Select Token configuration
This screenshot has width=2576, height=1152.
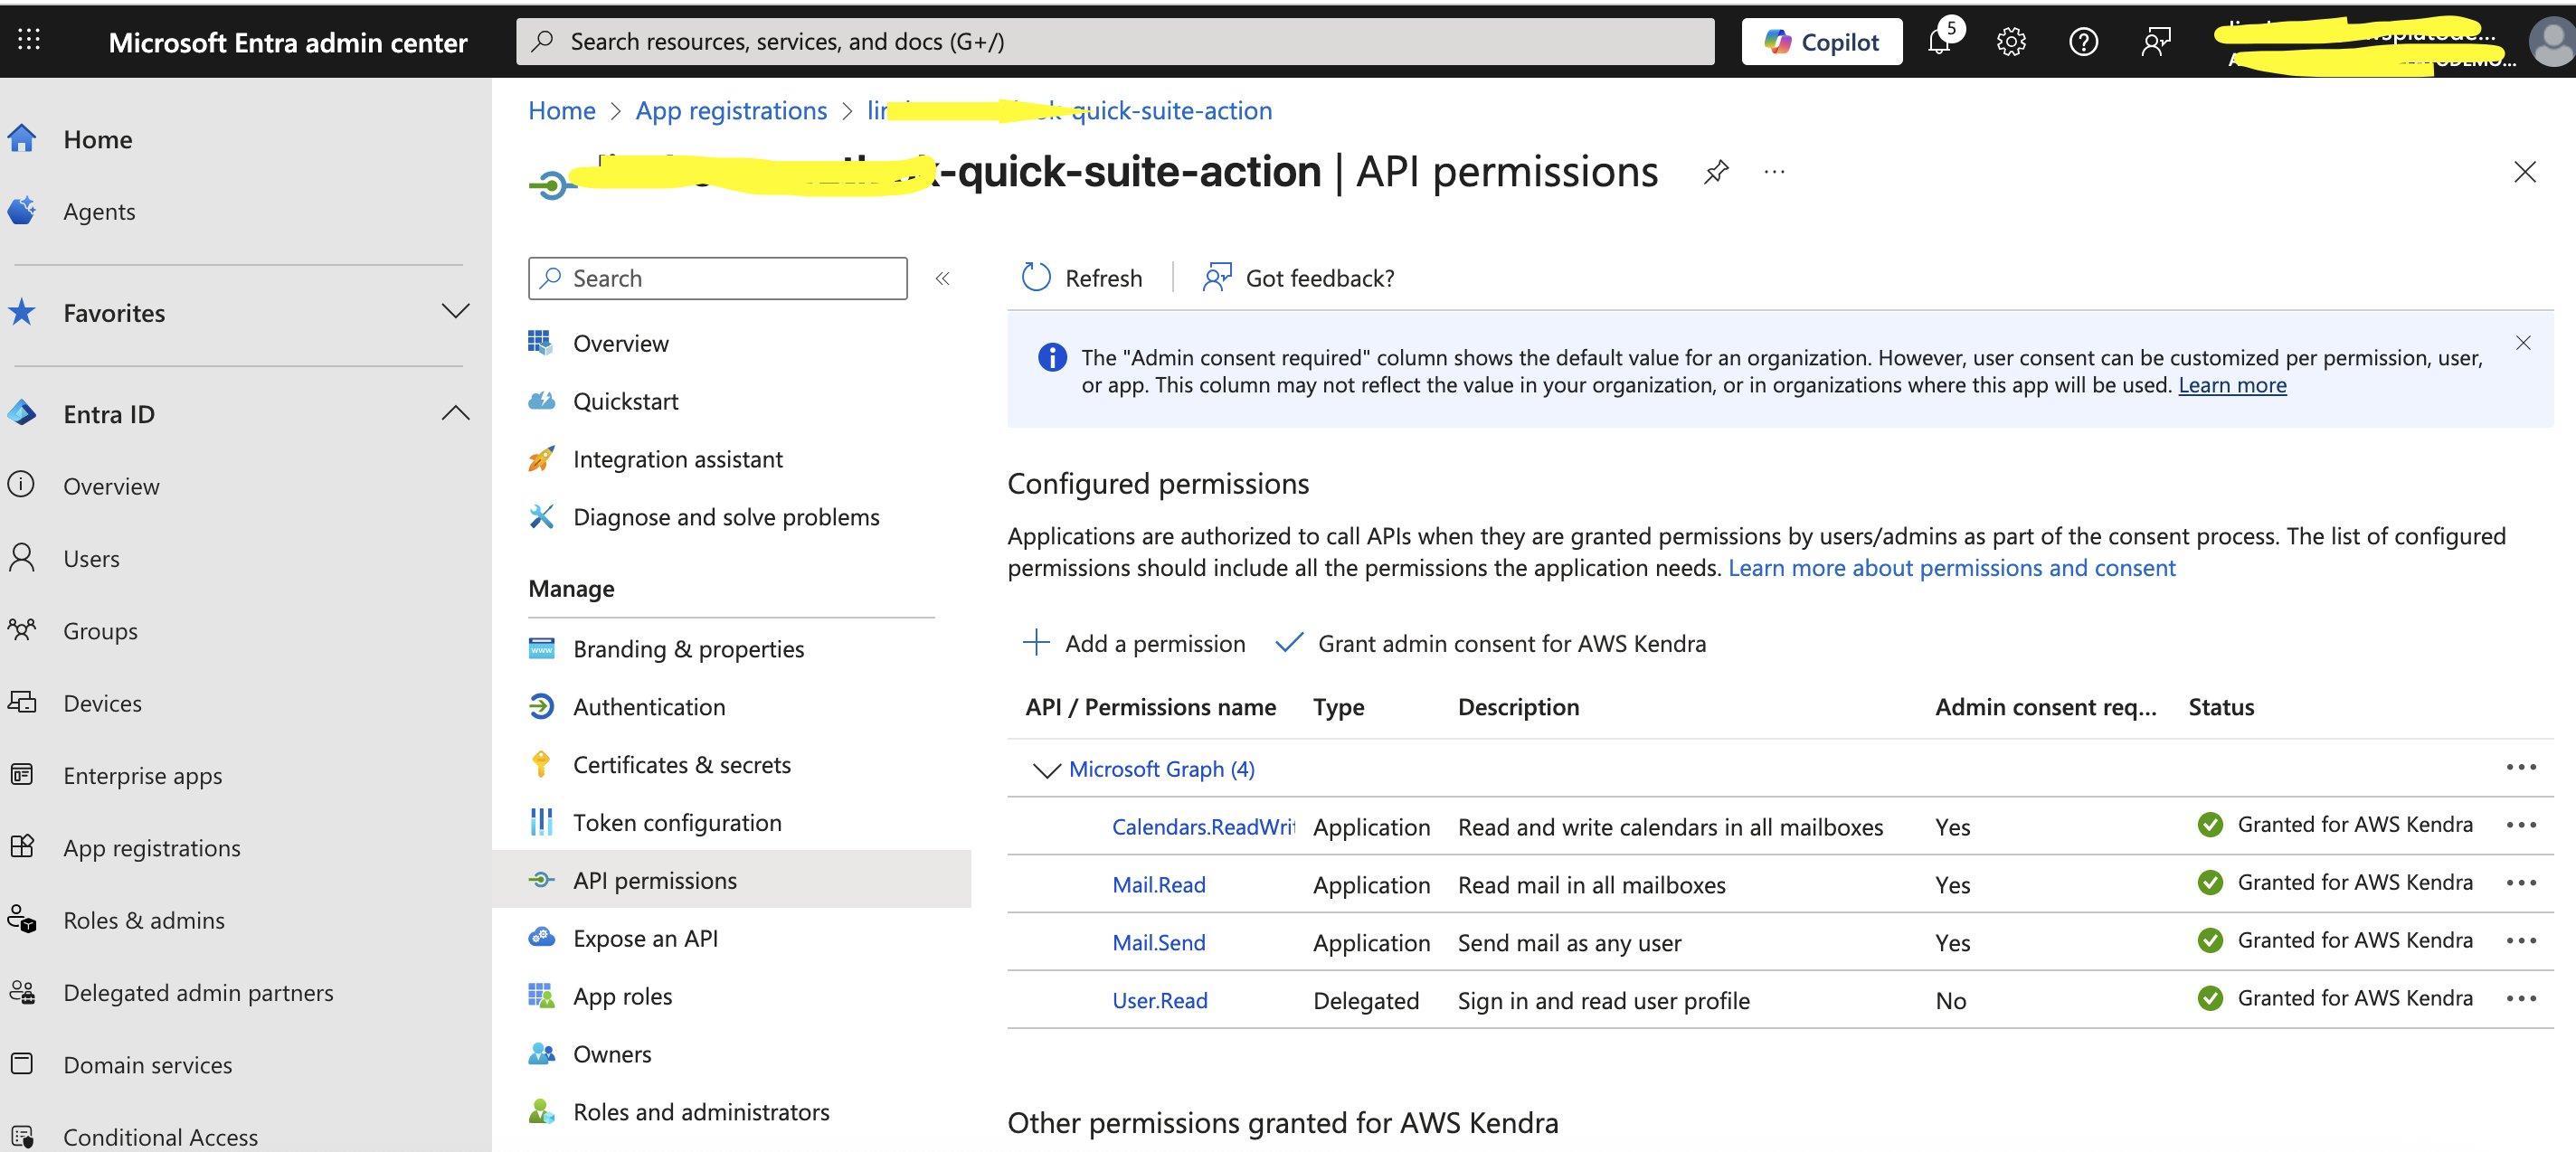click(677, 822)
